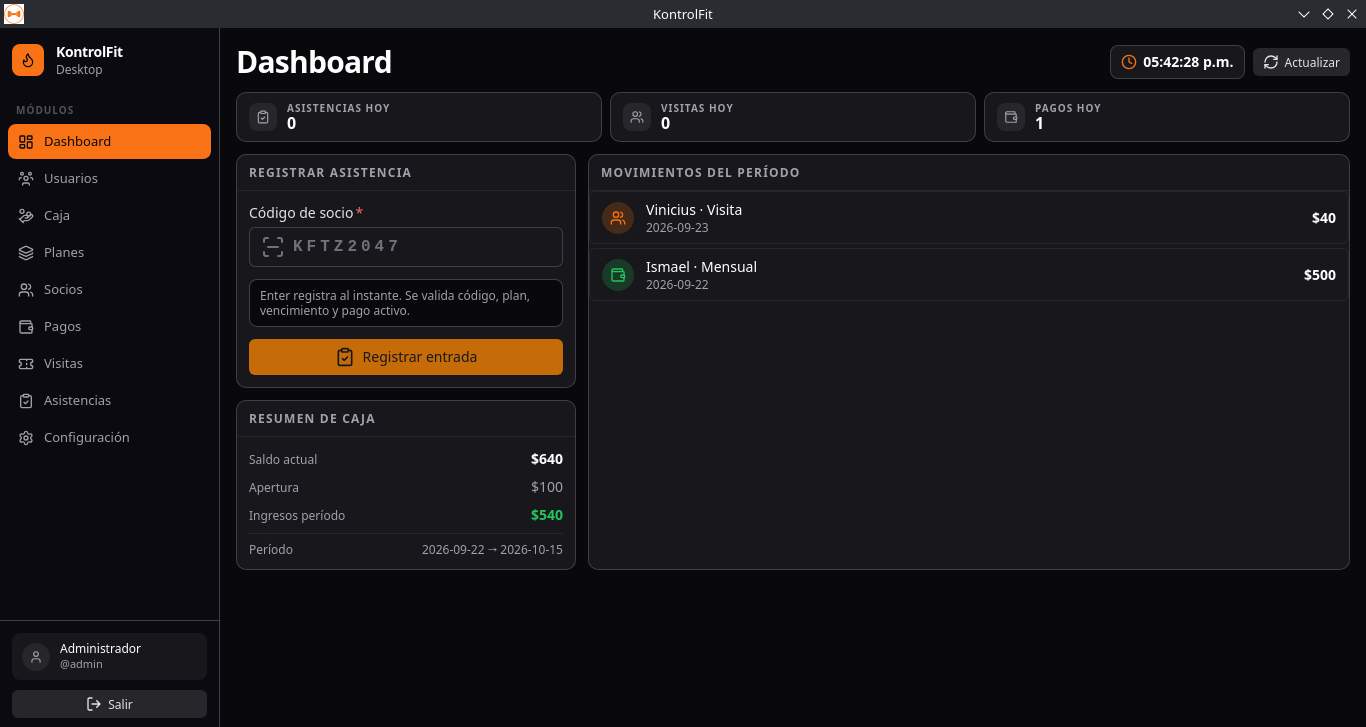Image resolution: width=1366 pixels, height=727 pixels.
Task: Click the Usuarios people icon
Action: click(26, 179)
